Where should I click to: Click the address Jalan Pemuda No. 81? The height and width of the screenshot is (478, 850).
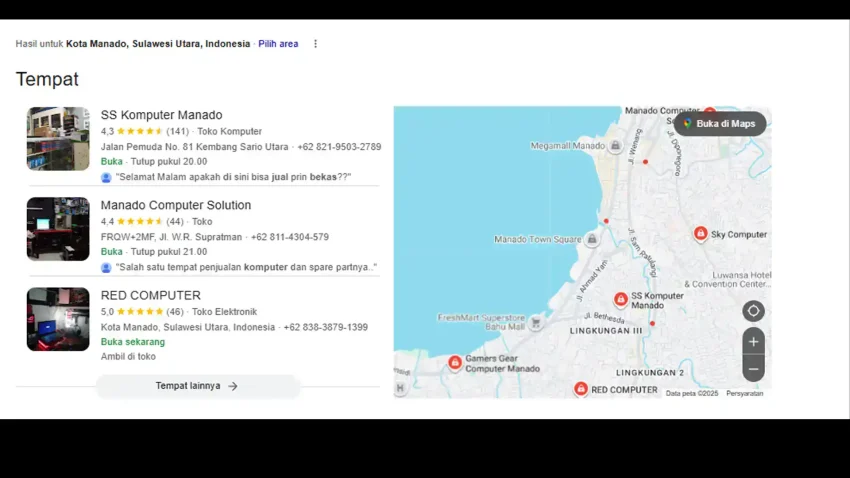click(x=146, y=147)
